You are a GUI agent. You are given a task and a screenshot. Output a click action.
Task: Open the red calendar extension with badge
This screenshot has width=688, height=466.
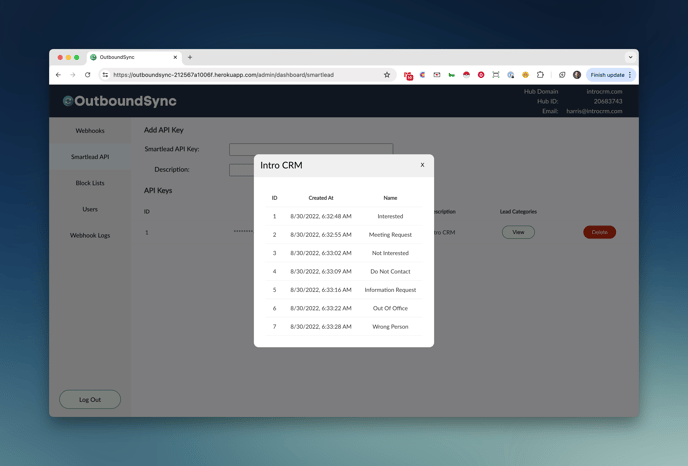(408, 75)
